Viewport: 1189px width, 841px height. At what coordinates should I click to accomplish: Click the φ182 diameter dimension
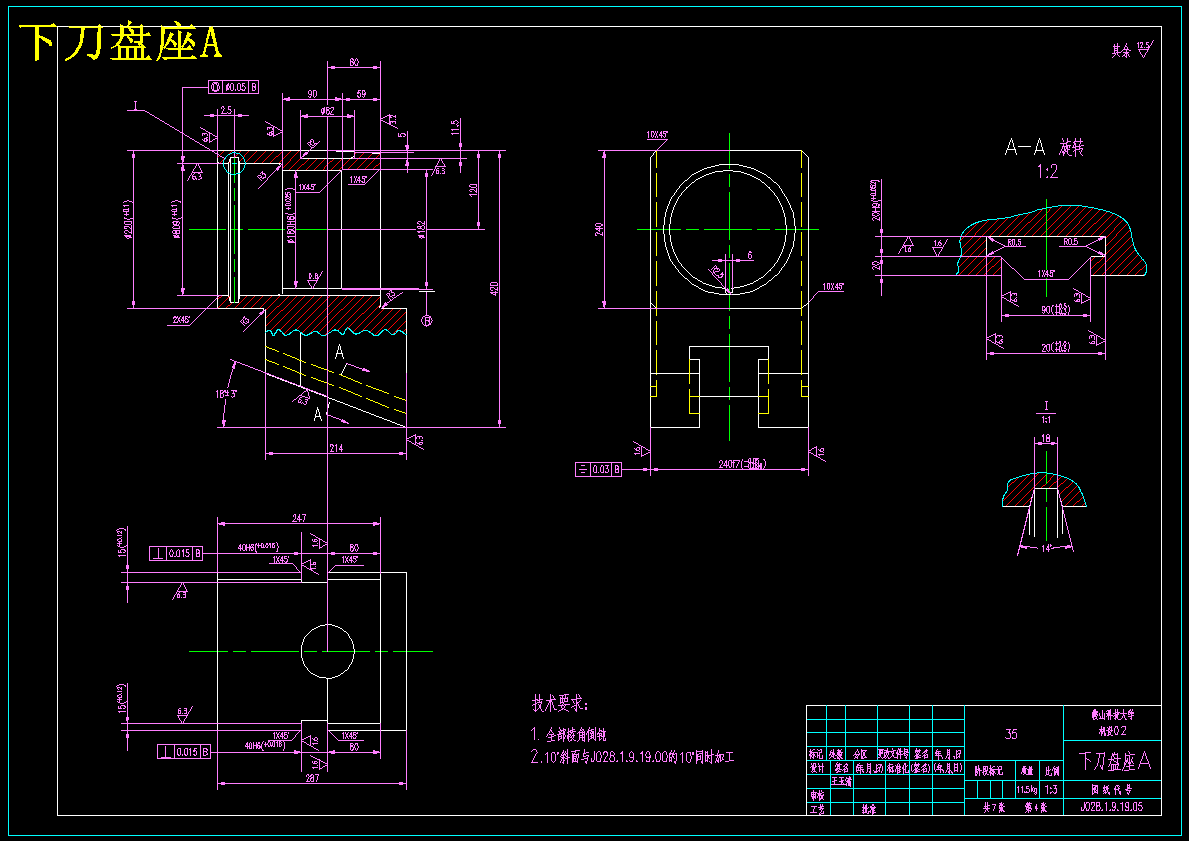[x=421, y=230]
